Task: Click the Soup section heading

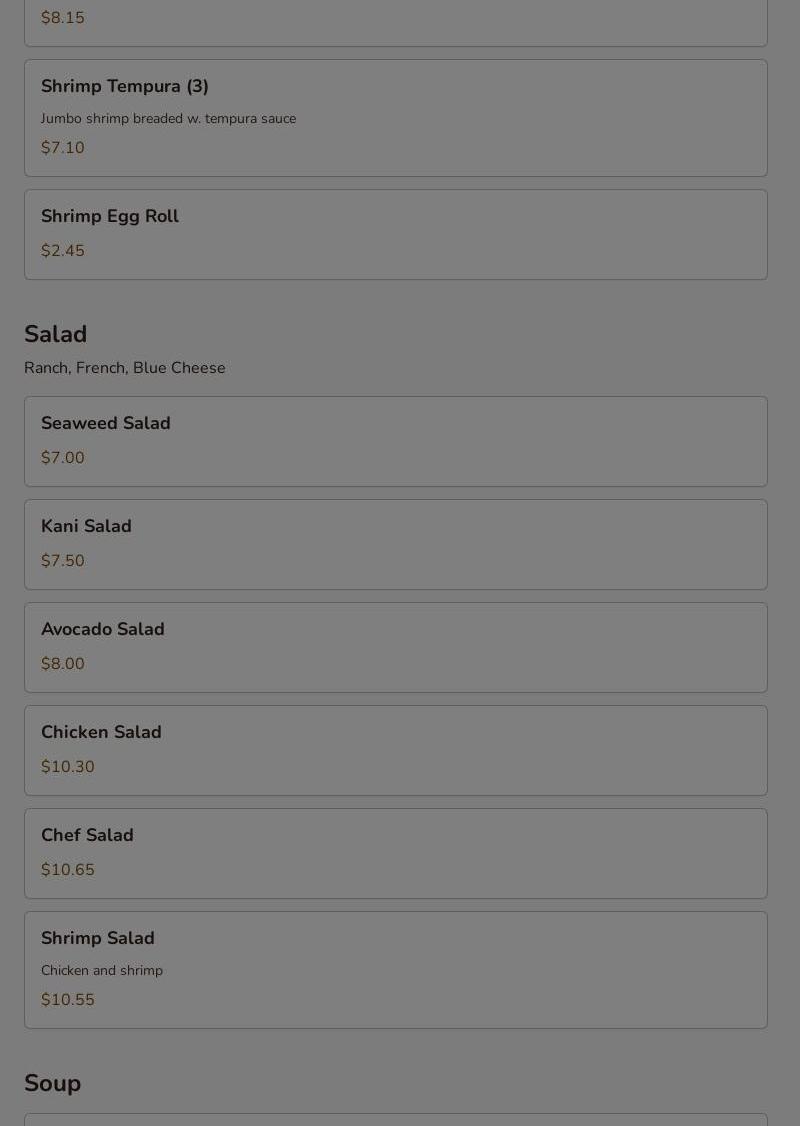Action: click(x=53, y=1083)
